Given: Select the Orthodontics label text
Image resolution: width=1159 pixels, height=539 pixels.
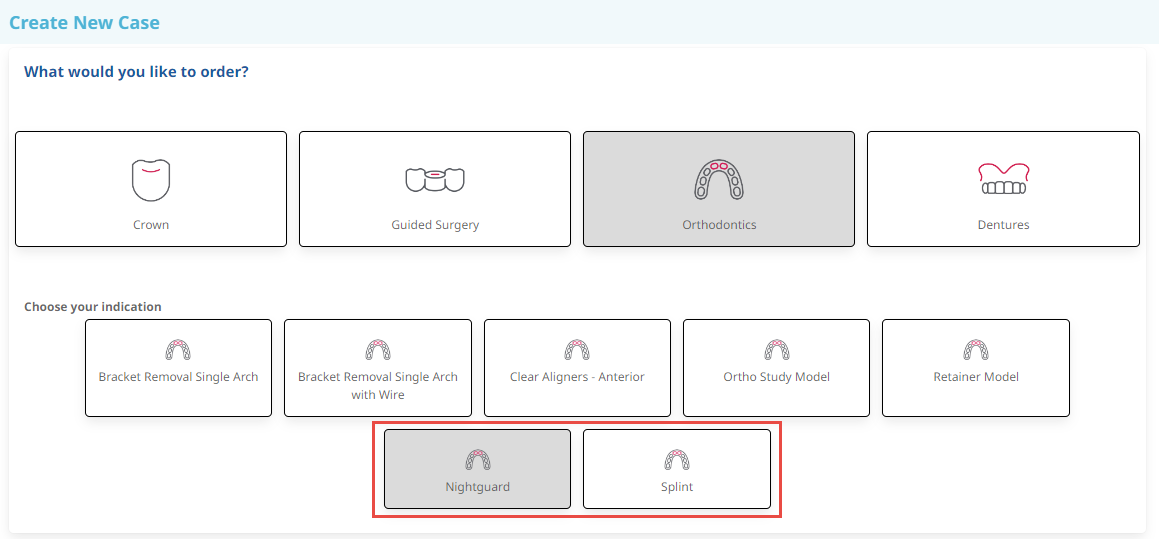Looking at the screenshot, I should click(719, 225).
